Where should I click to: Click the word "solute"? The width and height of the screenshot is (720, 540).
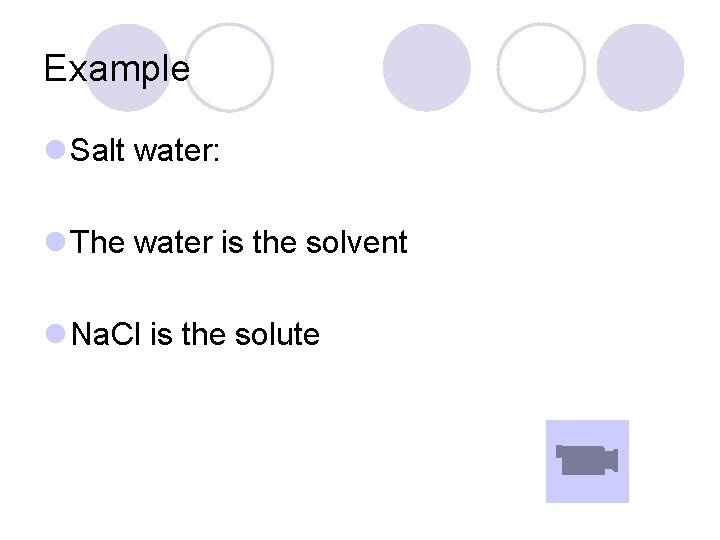(277, 335)
